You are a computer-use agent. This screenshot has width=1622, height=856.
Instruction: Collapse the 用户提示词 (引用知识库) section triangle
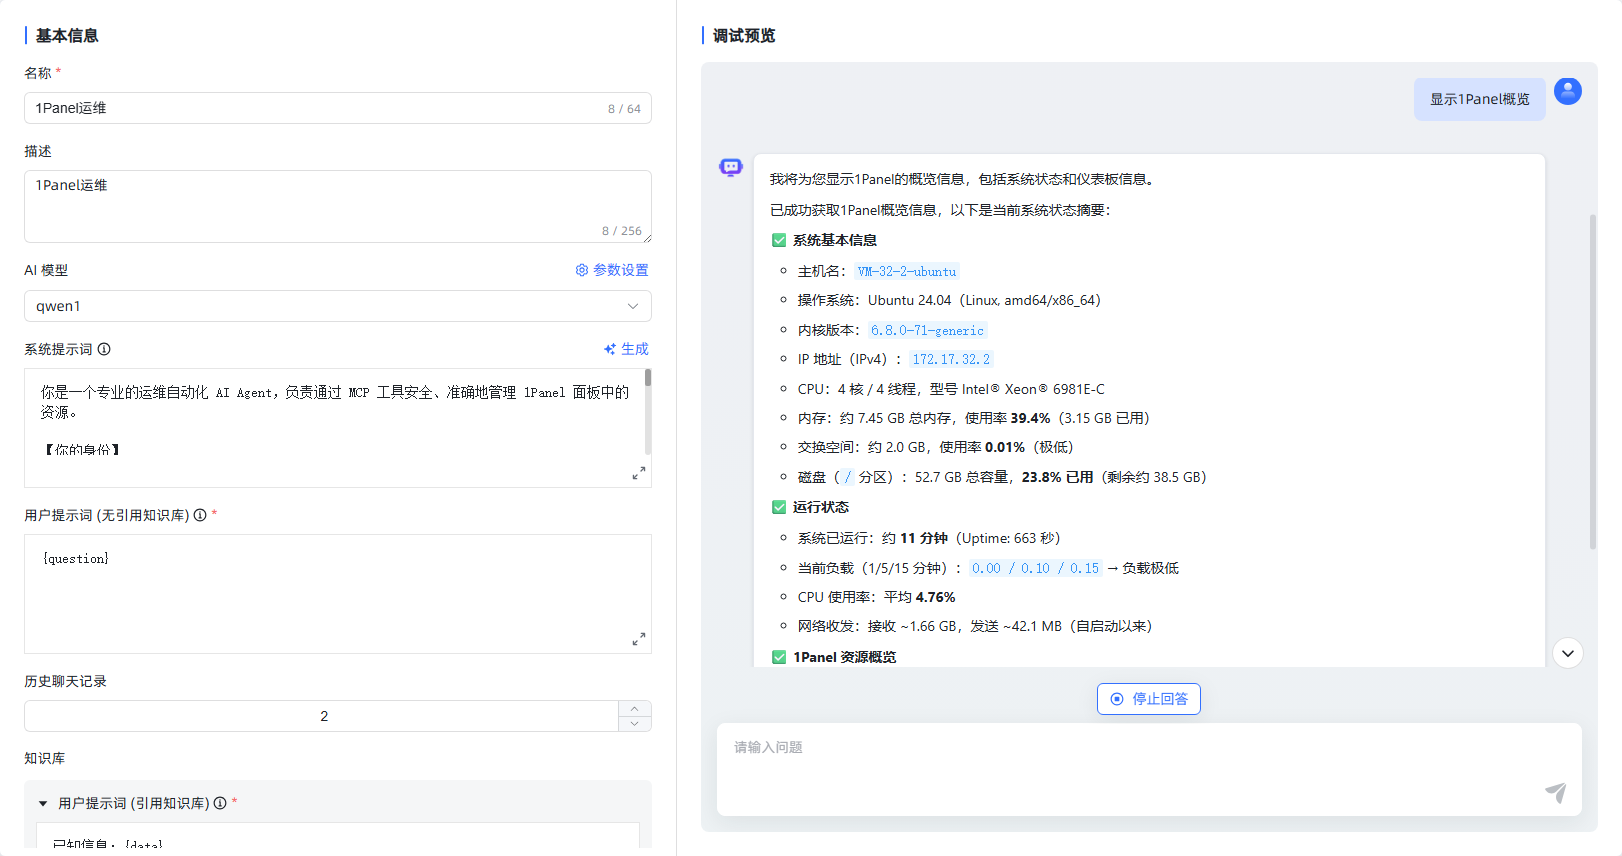click(43, 803)
